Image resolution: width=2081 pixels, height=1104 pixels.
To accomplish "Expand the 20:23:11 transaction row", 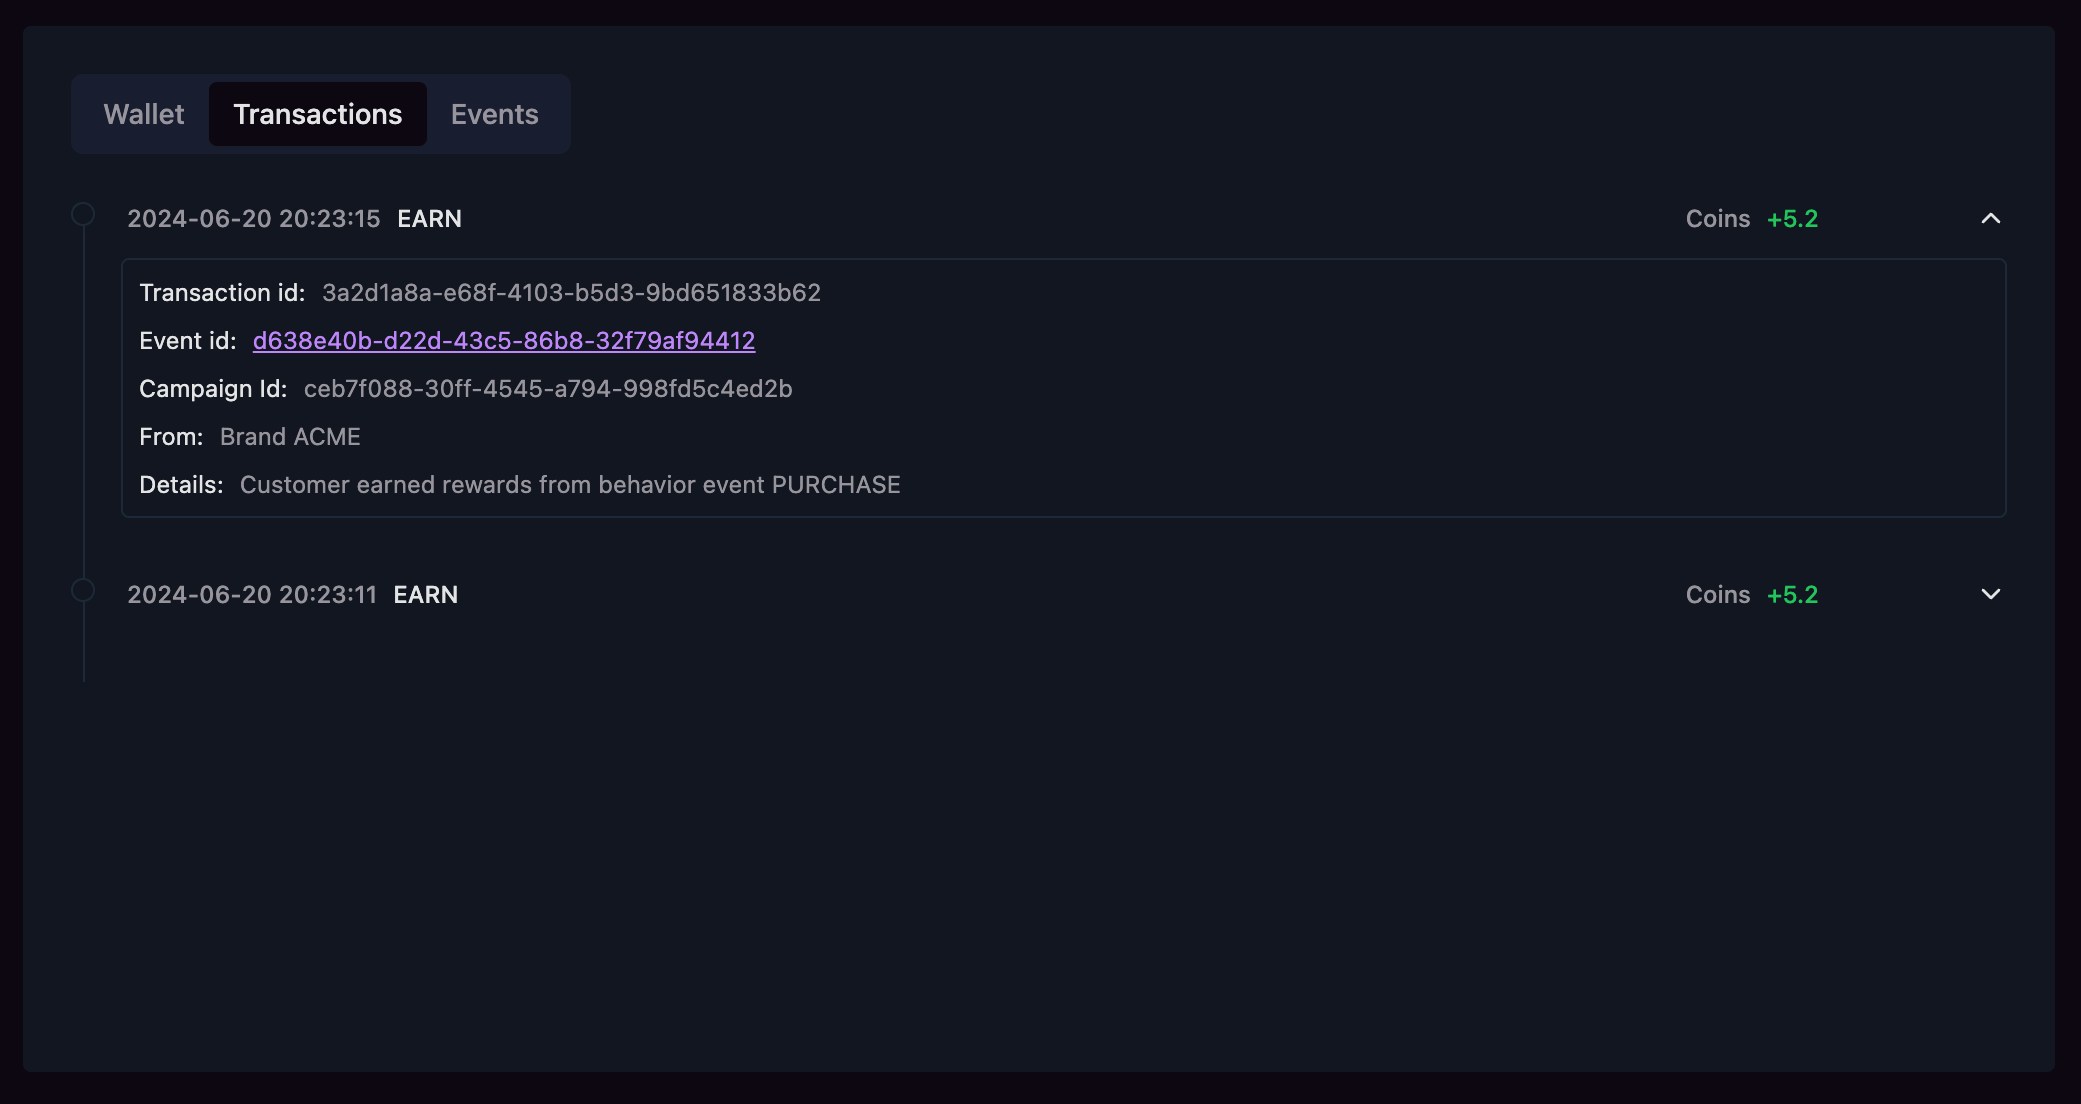I will (1990, 594).
